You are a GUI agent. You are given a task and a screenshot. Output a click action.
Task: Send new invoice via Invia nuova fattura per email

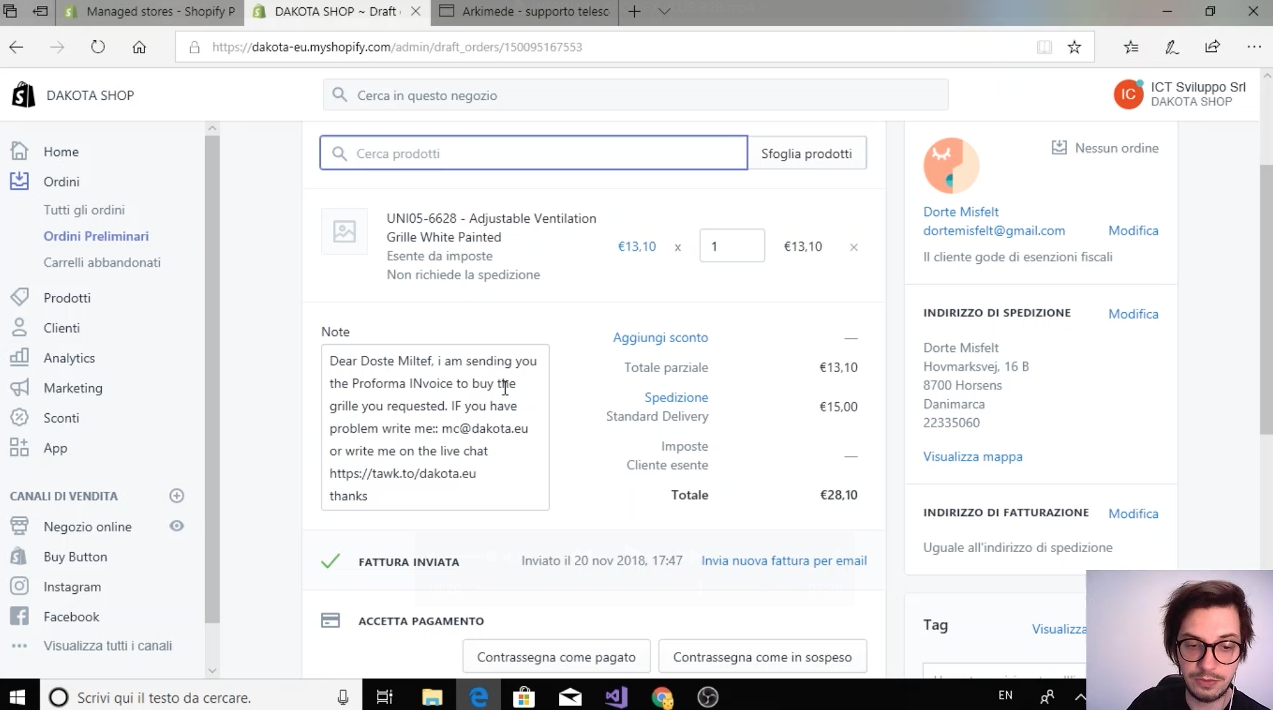[784, 561]
